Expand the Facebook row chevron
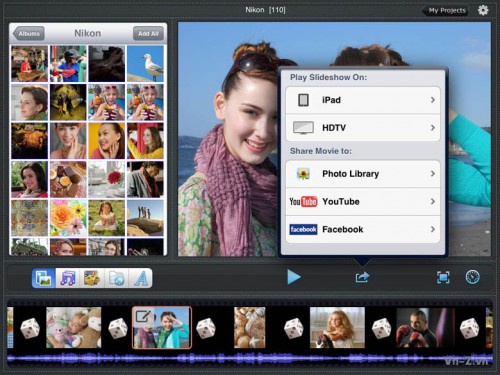The width and height of the screenshot is (500, 375). tap(433, 229)
